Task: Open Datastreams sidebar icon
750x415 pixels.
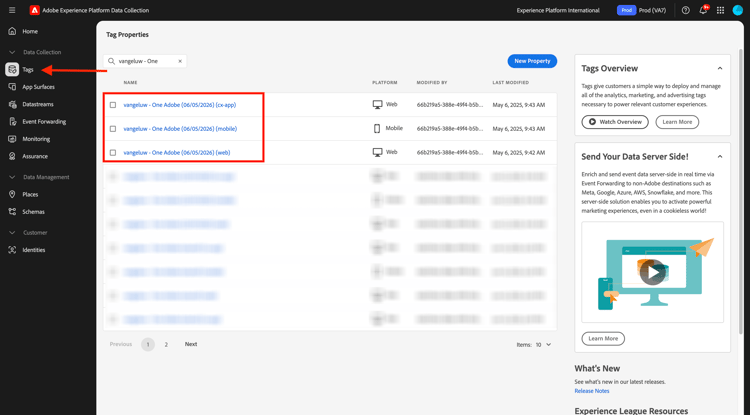Action: [x=12, y=104]
